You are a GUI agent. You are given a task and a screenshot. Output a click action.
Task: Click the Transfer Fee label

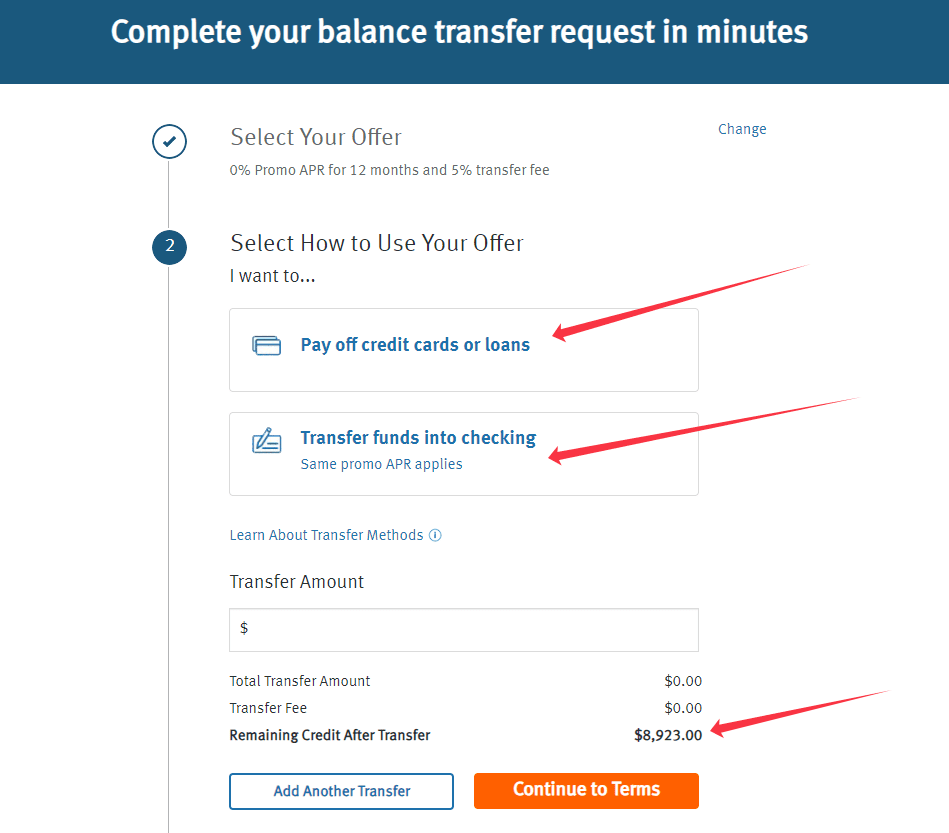coord(268,708)
